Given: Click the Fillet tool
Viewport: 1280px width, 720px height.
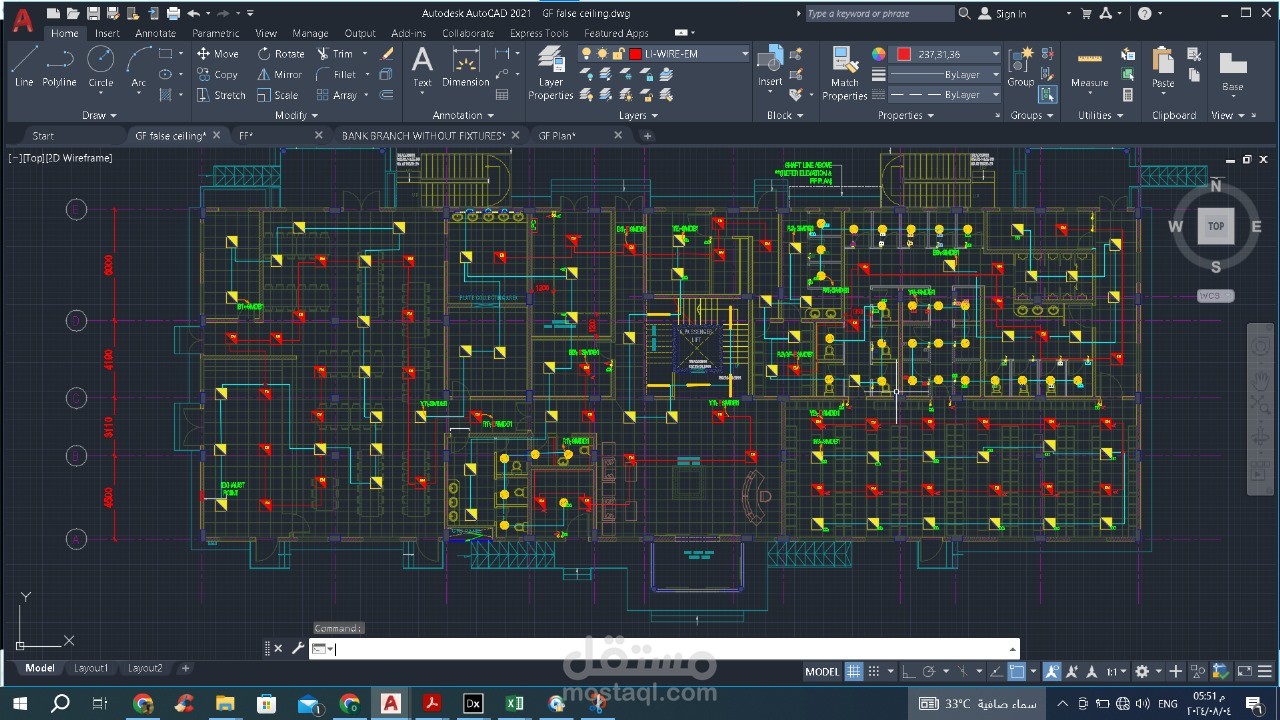Looking at the screenshot, I should click(336, 74).
